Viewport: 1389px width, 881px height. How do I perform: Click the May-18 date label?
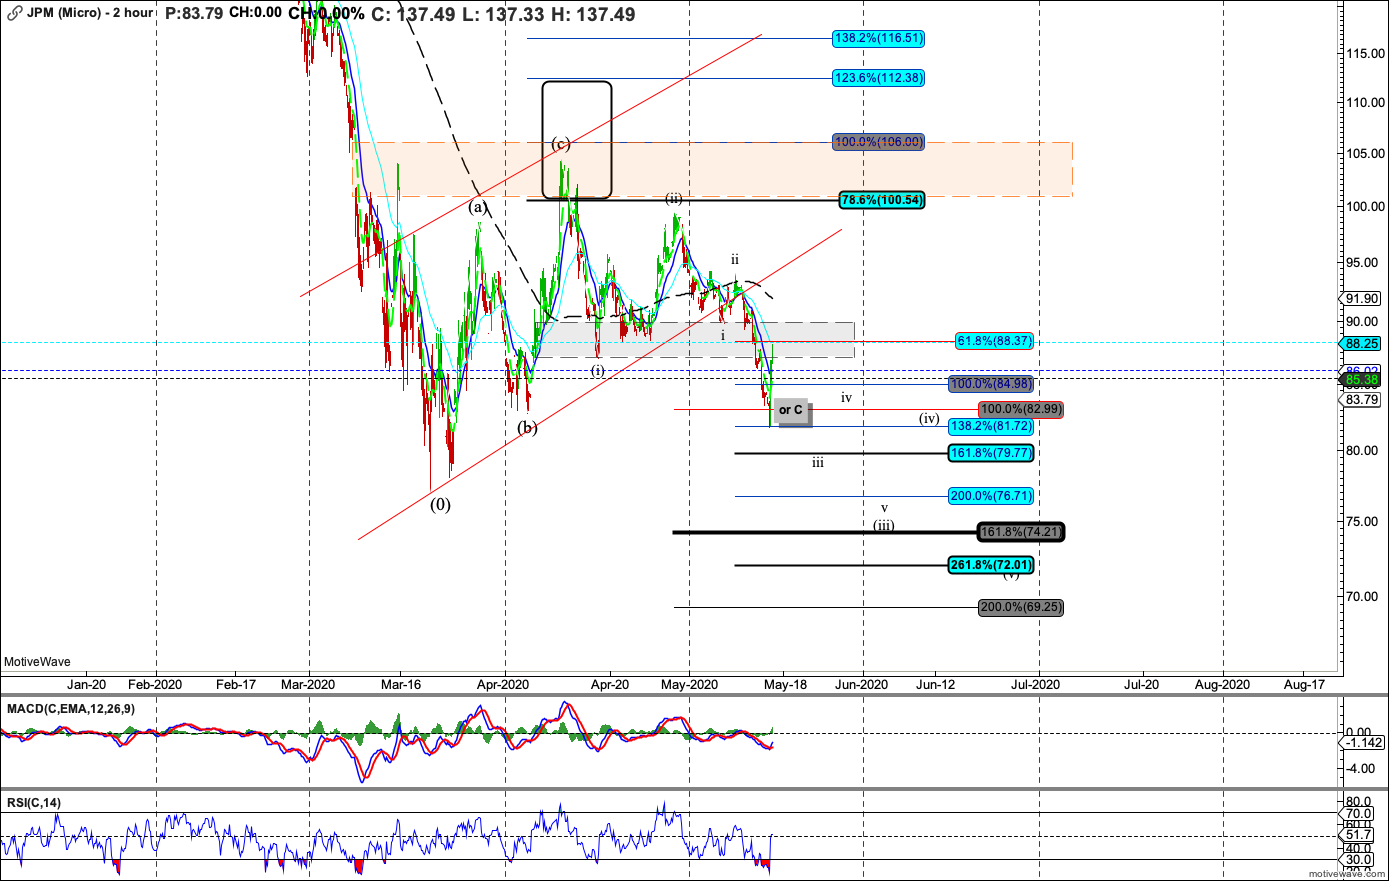pyautogui.click(x=786, y=684)
